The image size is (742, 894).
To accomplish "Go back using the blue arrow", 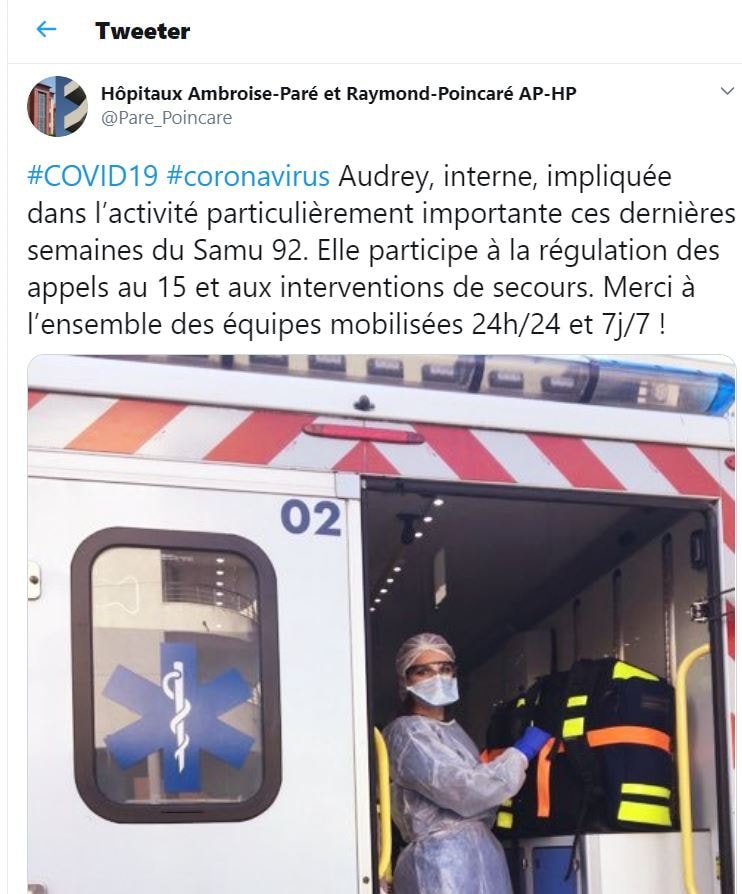I will (x=46, y=29).
